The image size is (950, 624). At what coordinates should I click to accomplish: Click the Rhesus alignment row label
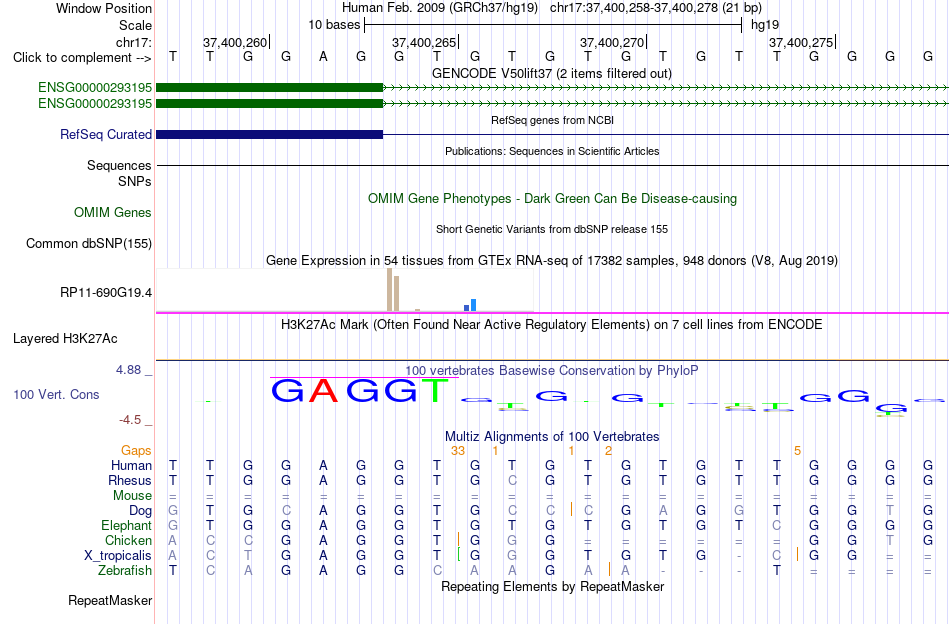coord(130,480)
